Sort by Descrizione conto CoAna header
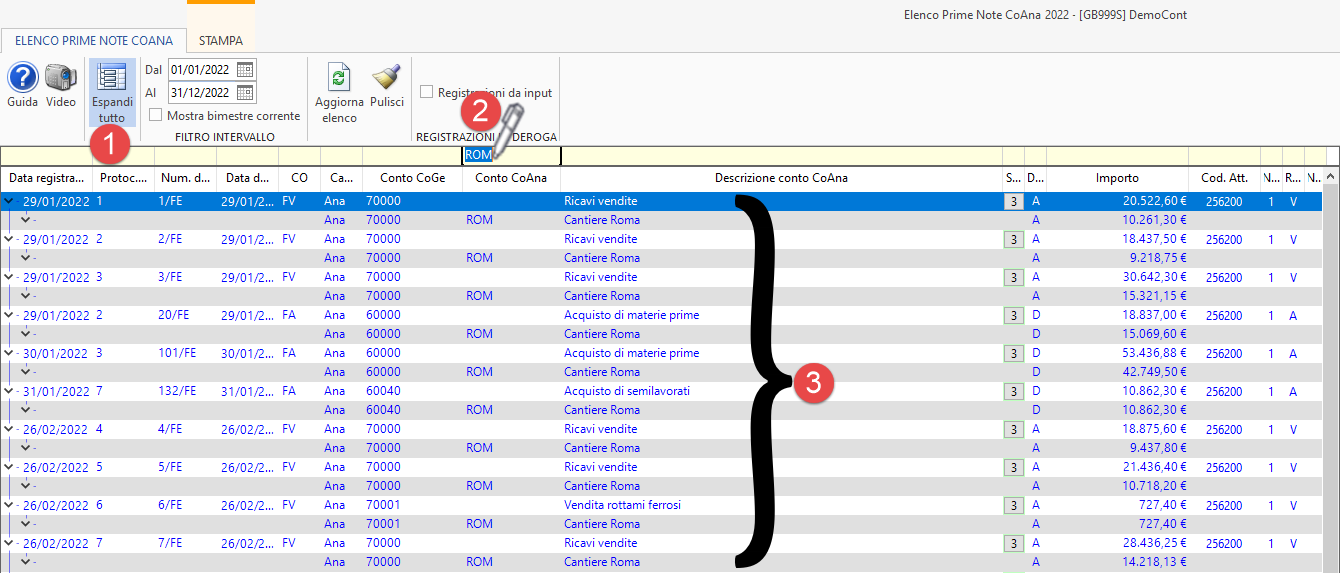This screenshot has width=1340, height=573. (781, 178)
